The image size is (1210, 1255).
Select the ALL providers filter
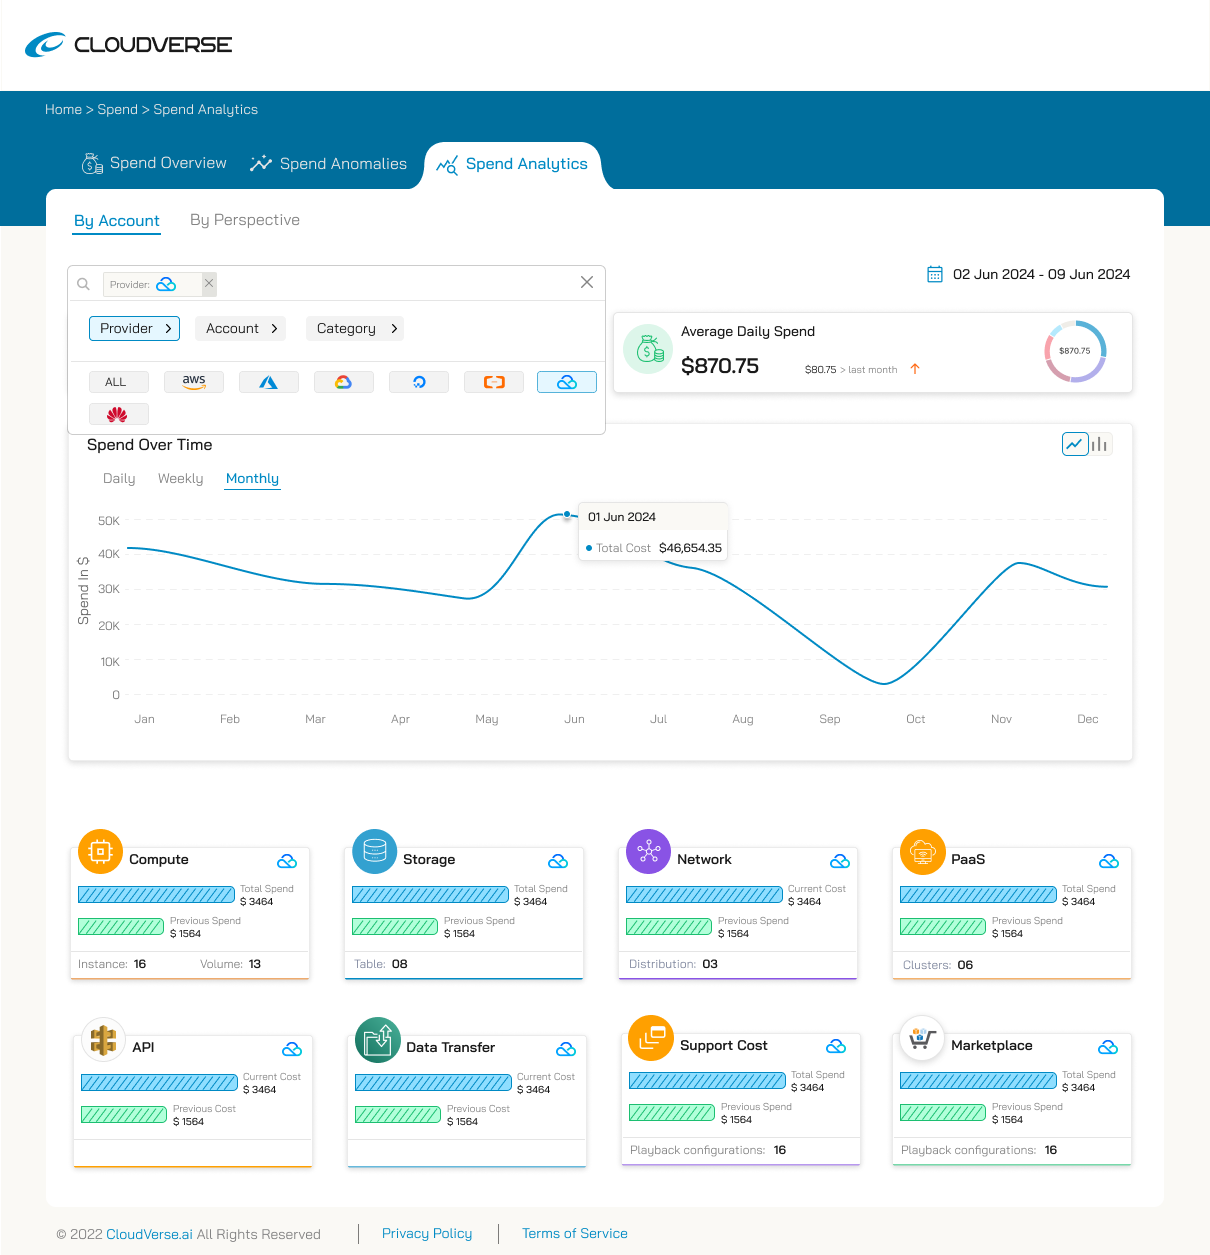tap(118, 381)
